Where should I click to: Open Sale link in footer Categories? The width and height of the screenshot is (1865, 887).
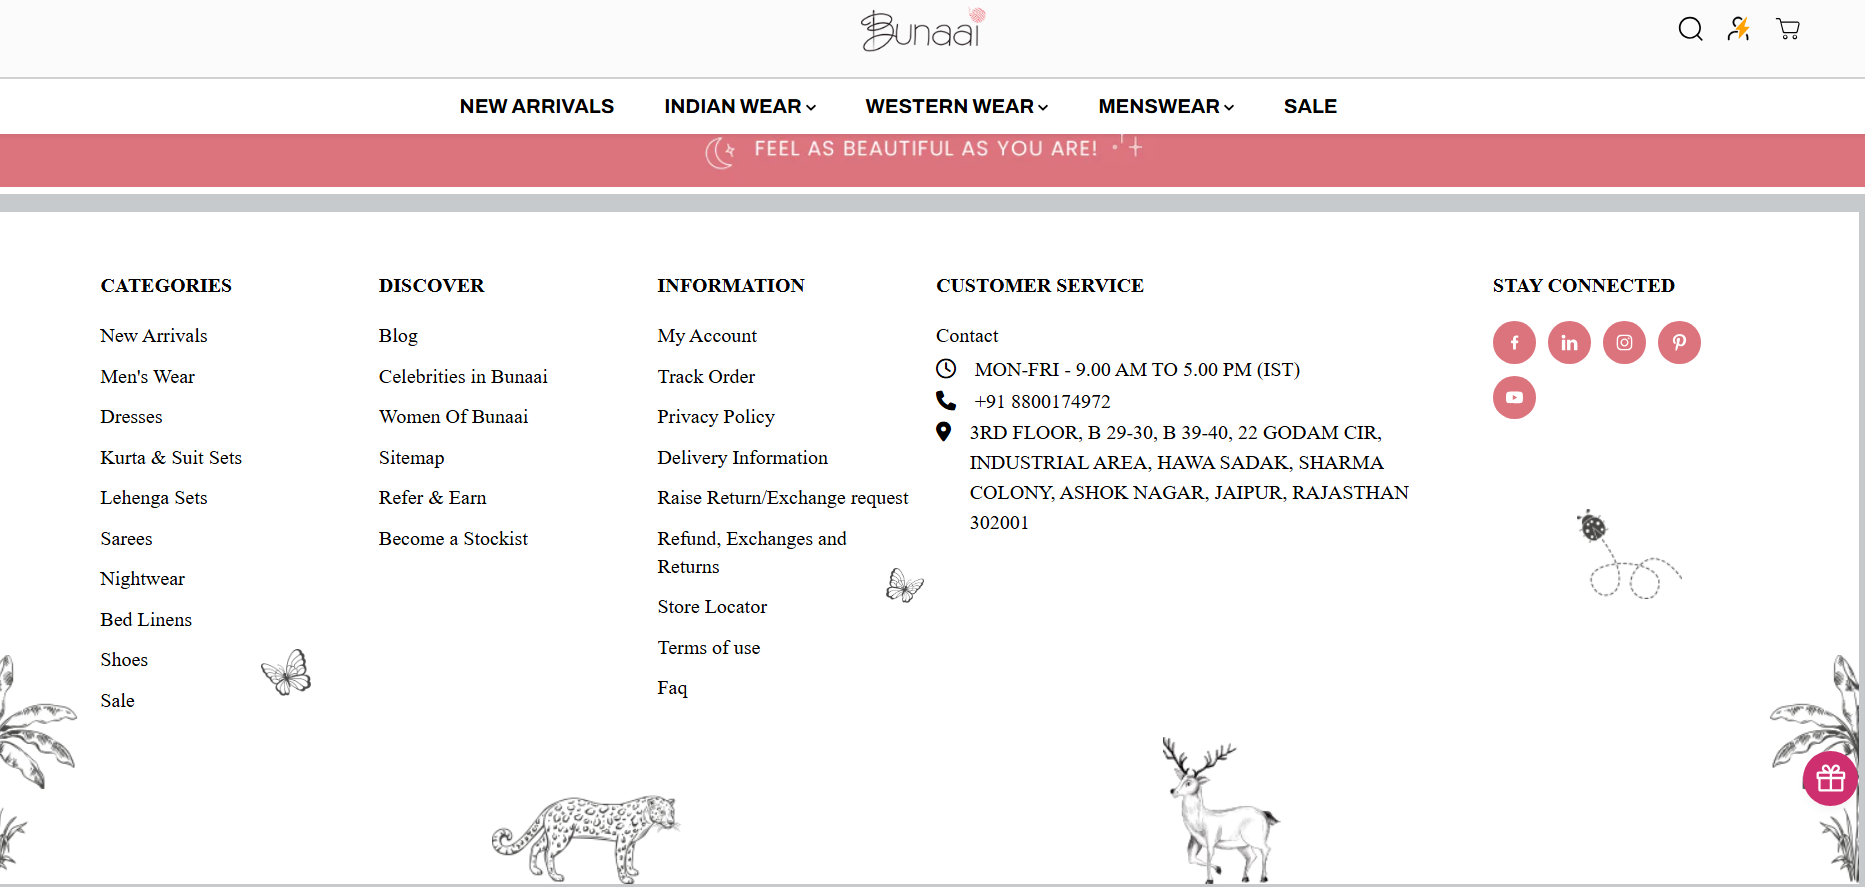(x=118, y=701)
